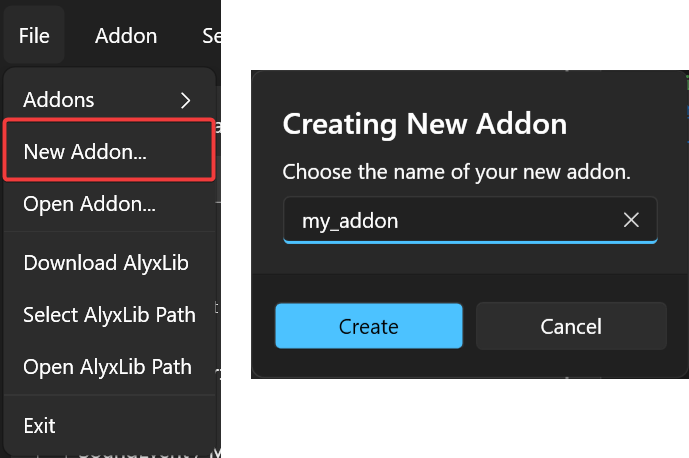Click Download AlyxLib in the menu

[x=106, y=263]
